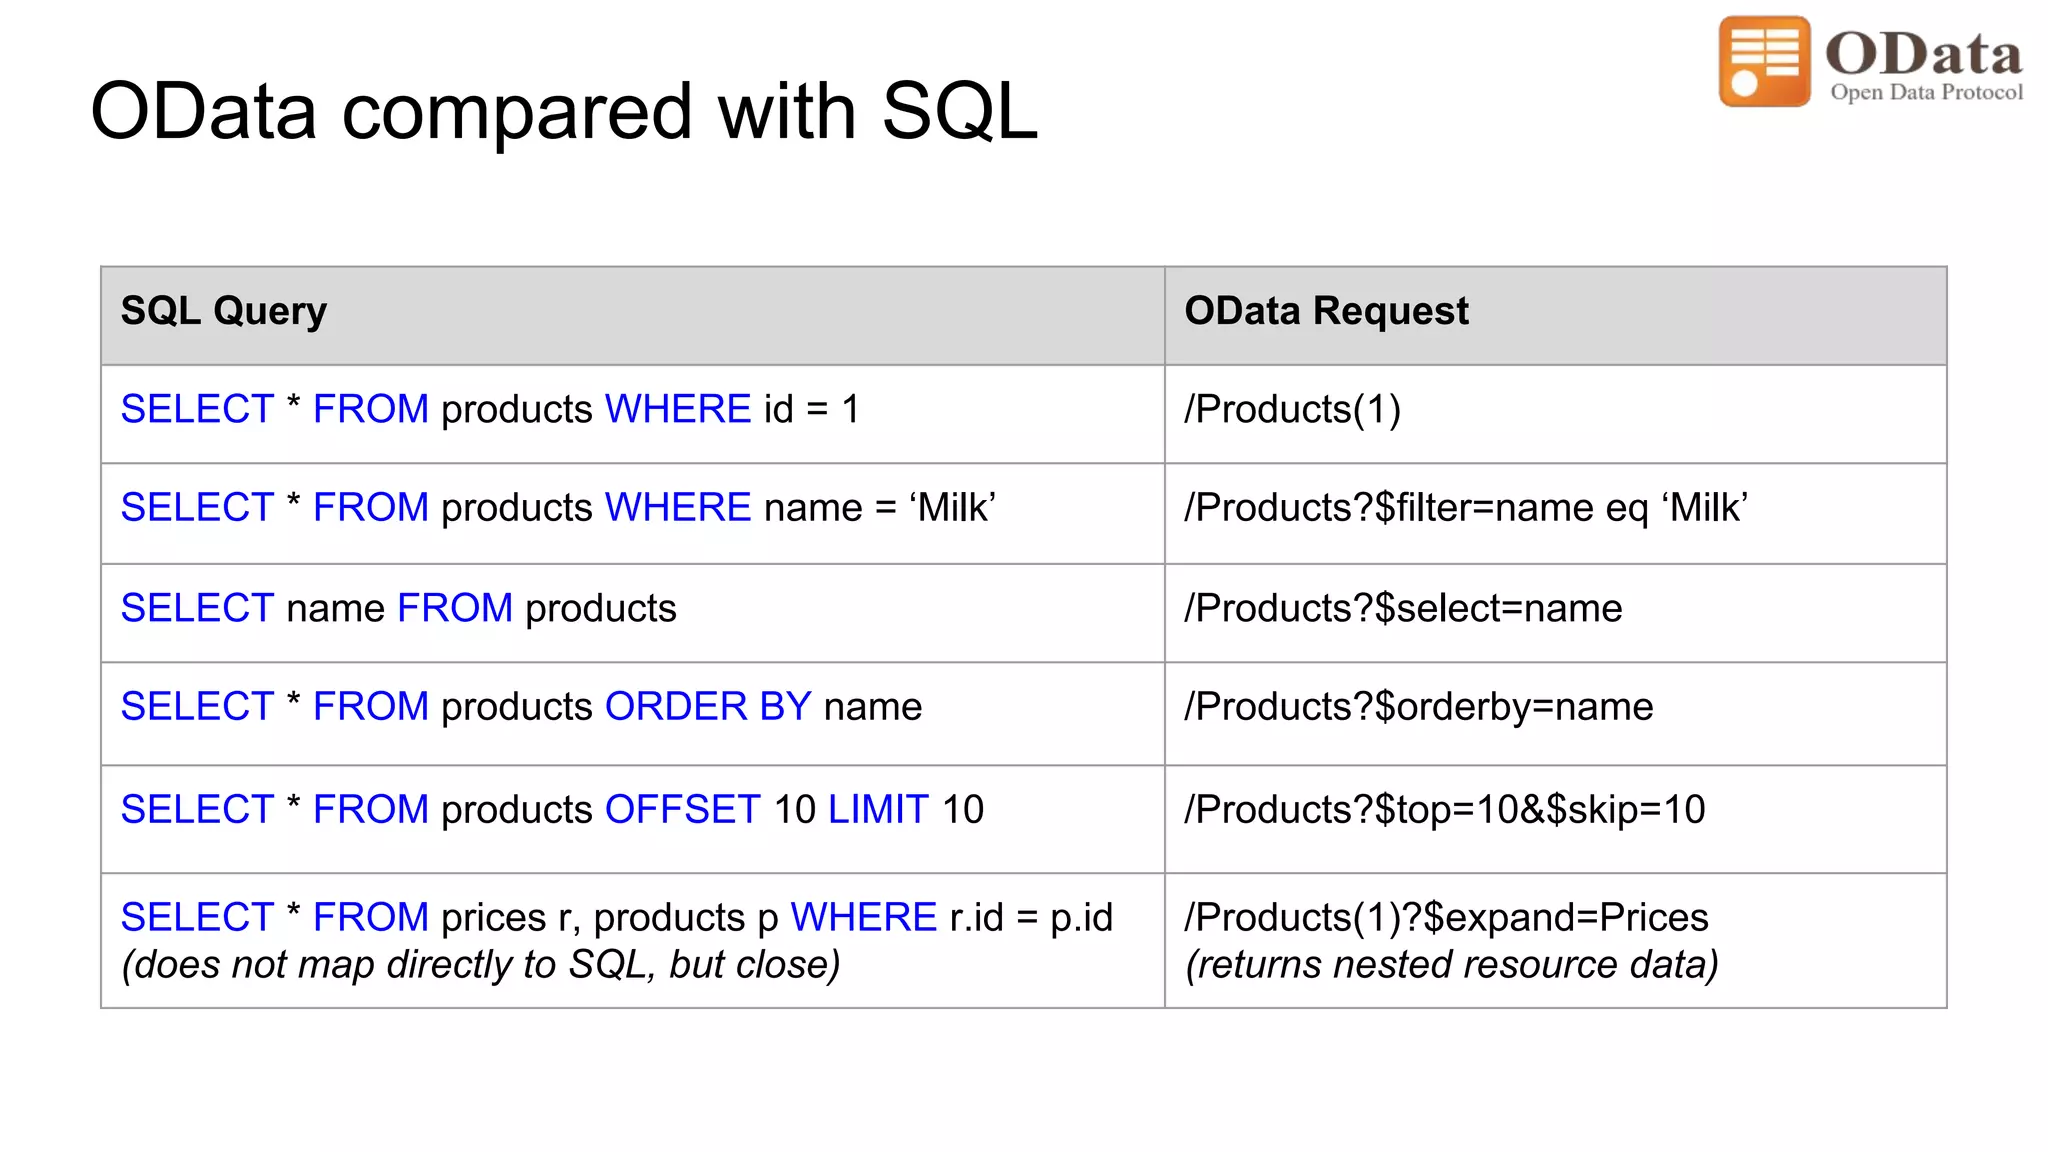The width and height of the screenshot is (2048, 1152).
Task: Click the blue ORDER BY keyword
Action: tap(708, 707)
